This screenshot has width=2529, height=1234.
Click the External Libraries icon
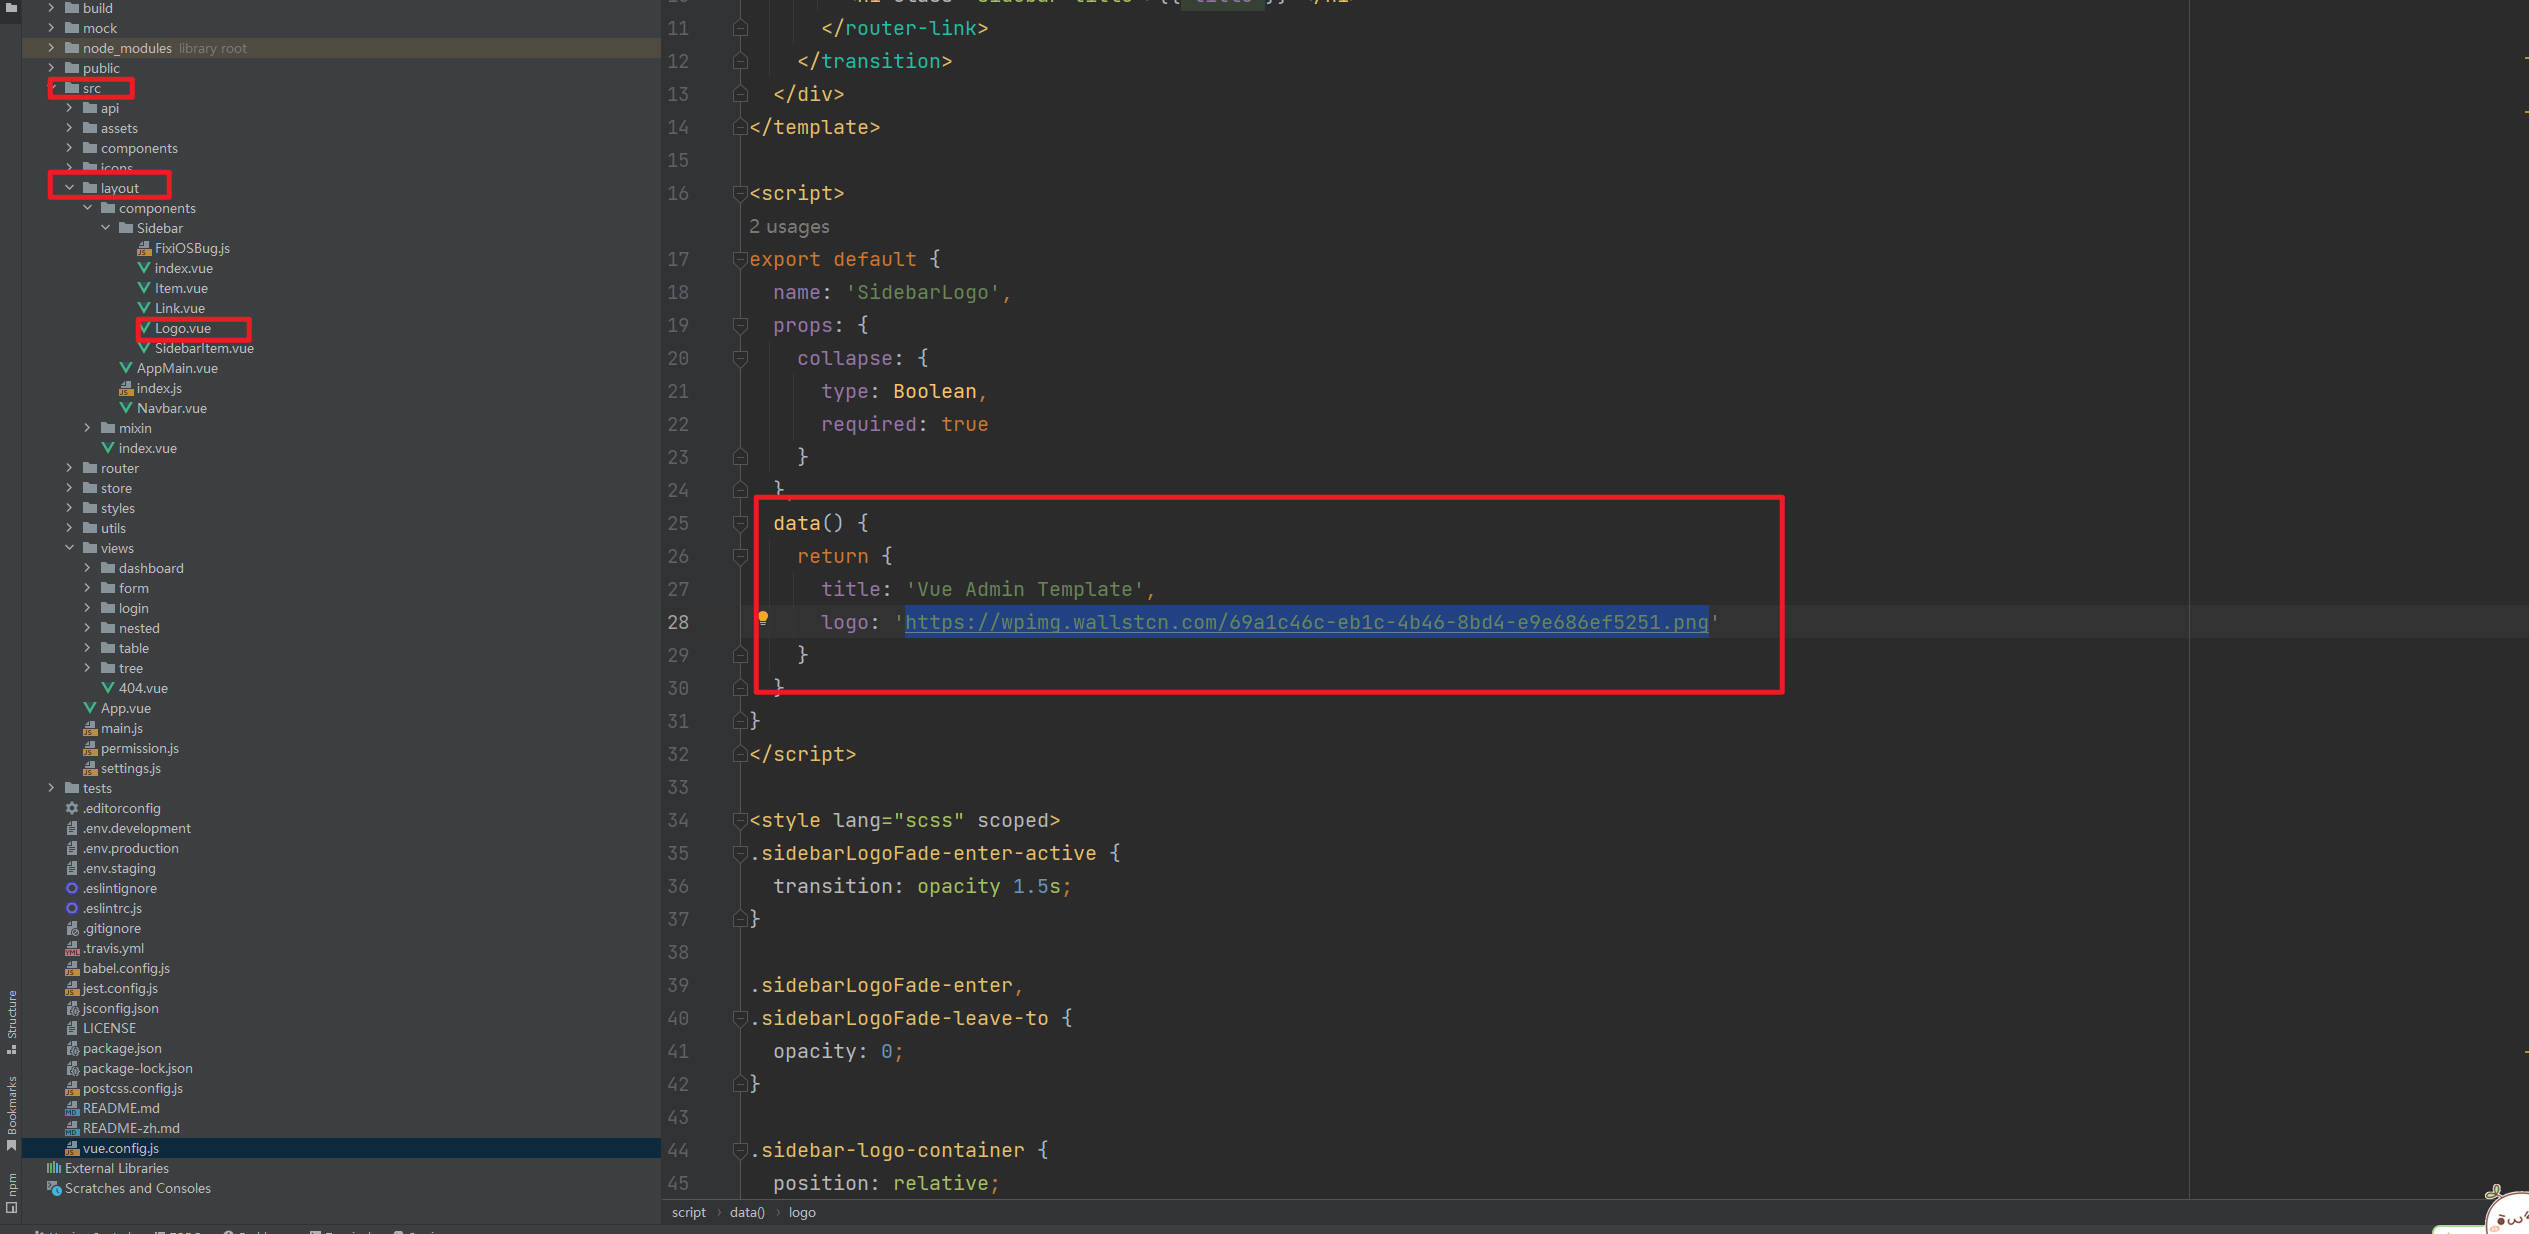pos(54,1168)
